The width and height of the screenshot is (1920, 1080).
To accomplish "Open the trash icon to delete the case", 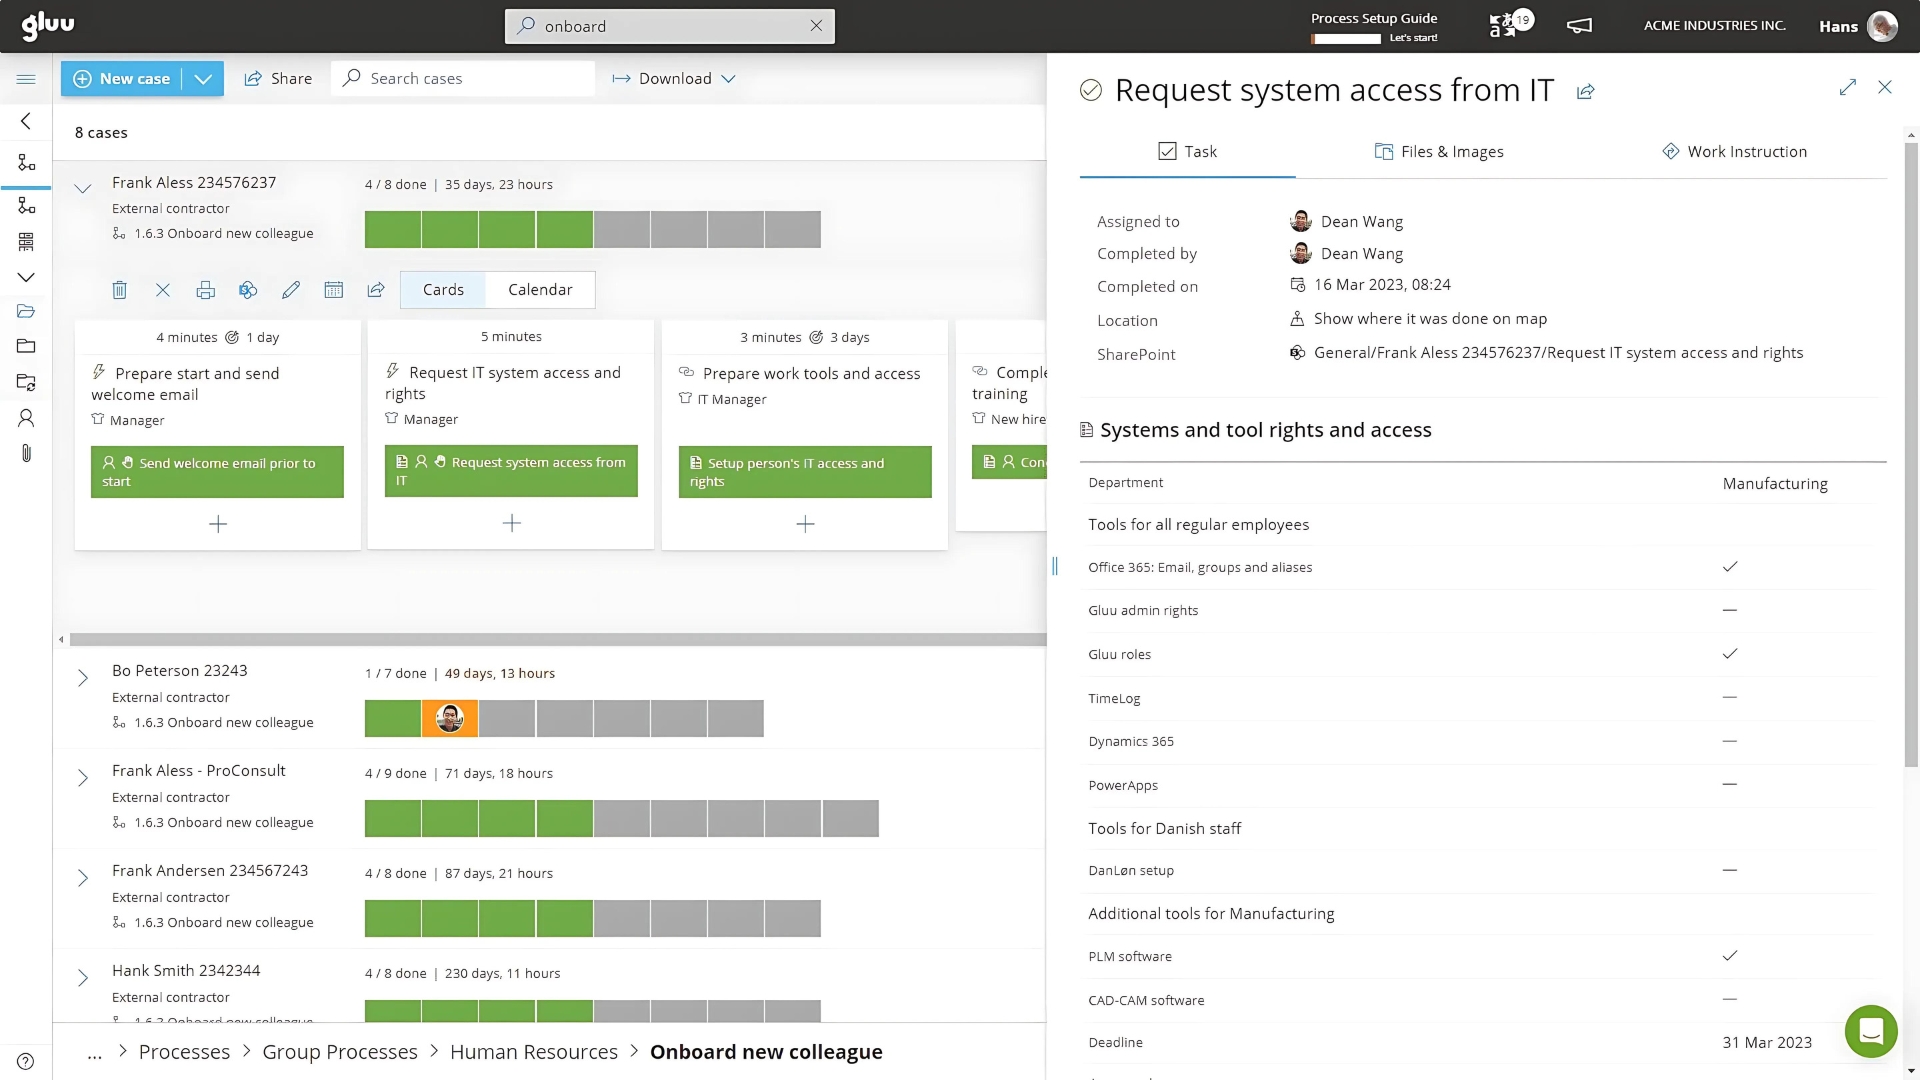I will [120, 290].
